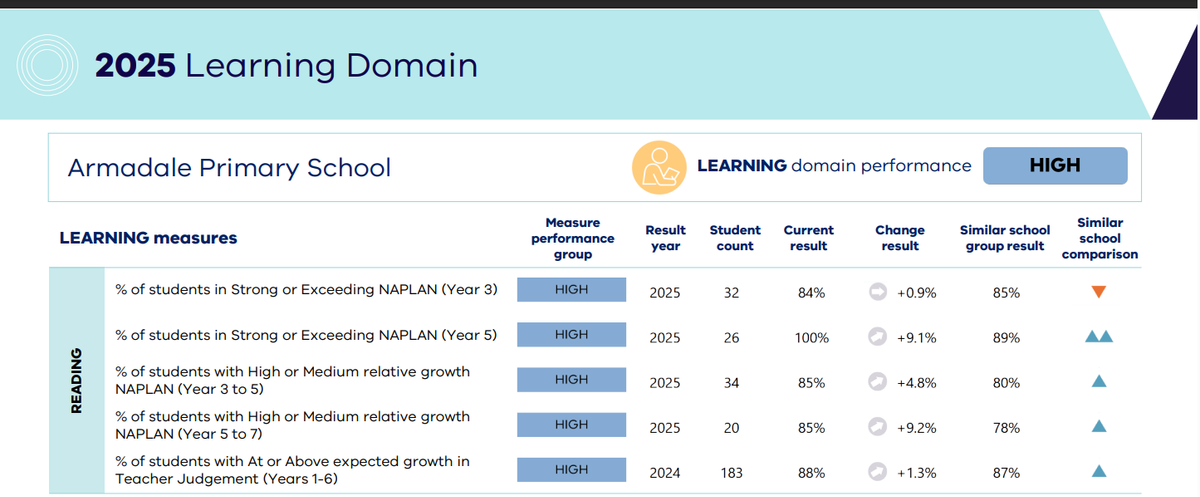Click HIGH badge for Year 3 NAPLAN reading
Screen dimensions: 1200x497
571,290
